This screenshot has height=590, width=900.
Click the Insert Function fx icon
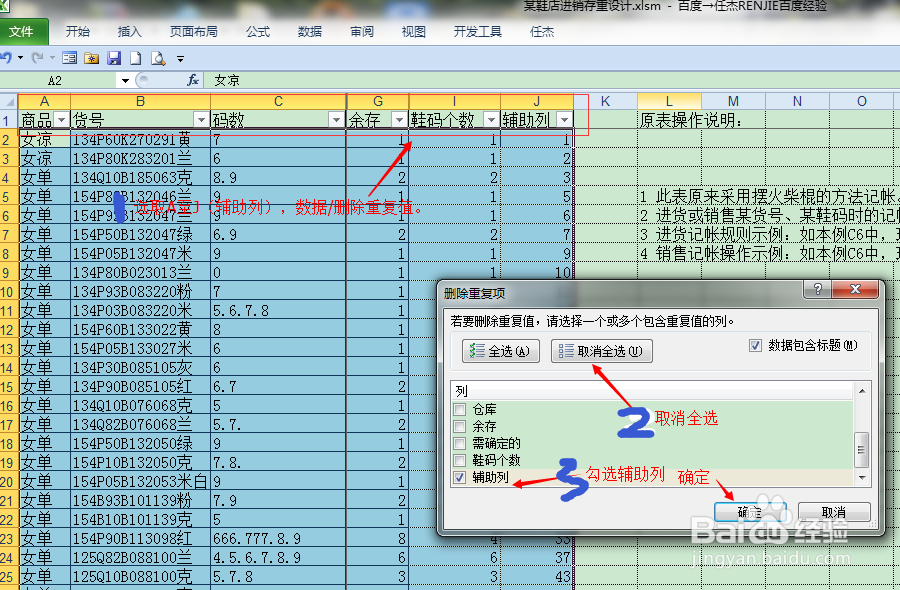tap(193, 80)
